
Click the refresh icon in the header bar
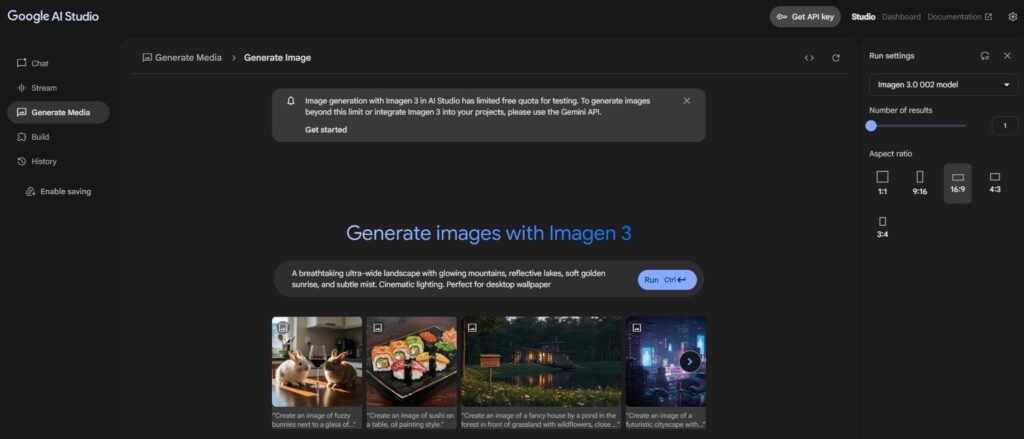tap(836, 57)
